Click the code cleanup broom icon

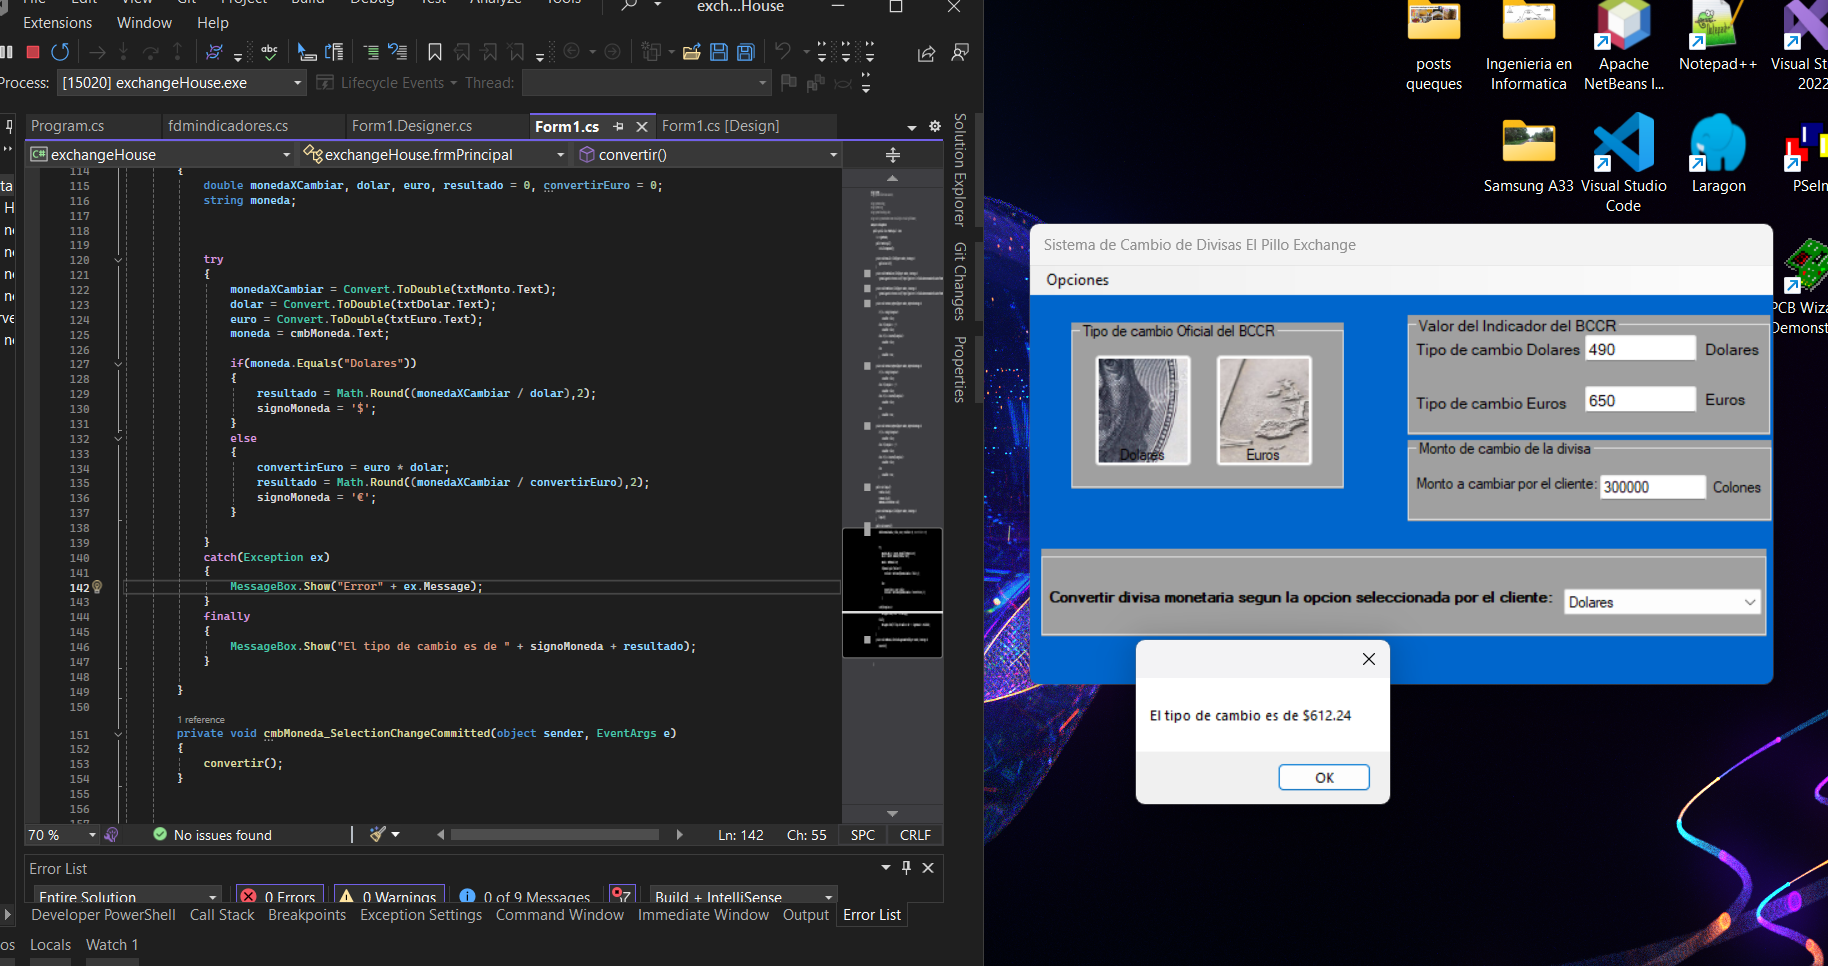377,834
